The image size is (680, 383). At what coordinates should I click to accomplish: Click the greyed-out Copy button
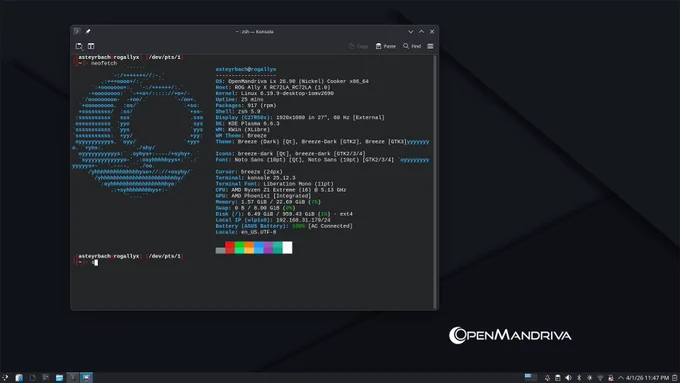click(x=359, y=46)
